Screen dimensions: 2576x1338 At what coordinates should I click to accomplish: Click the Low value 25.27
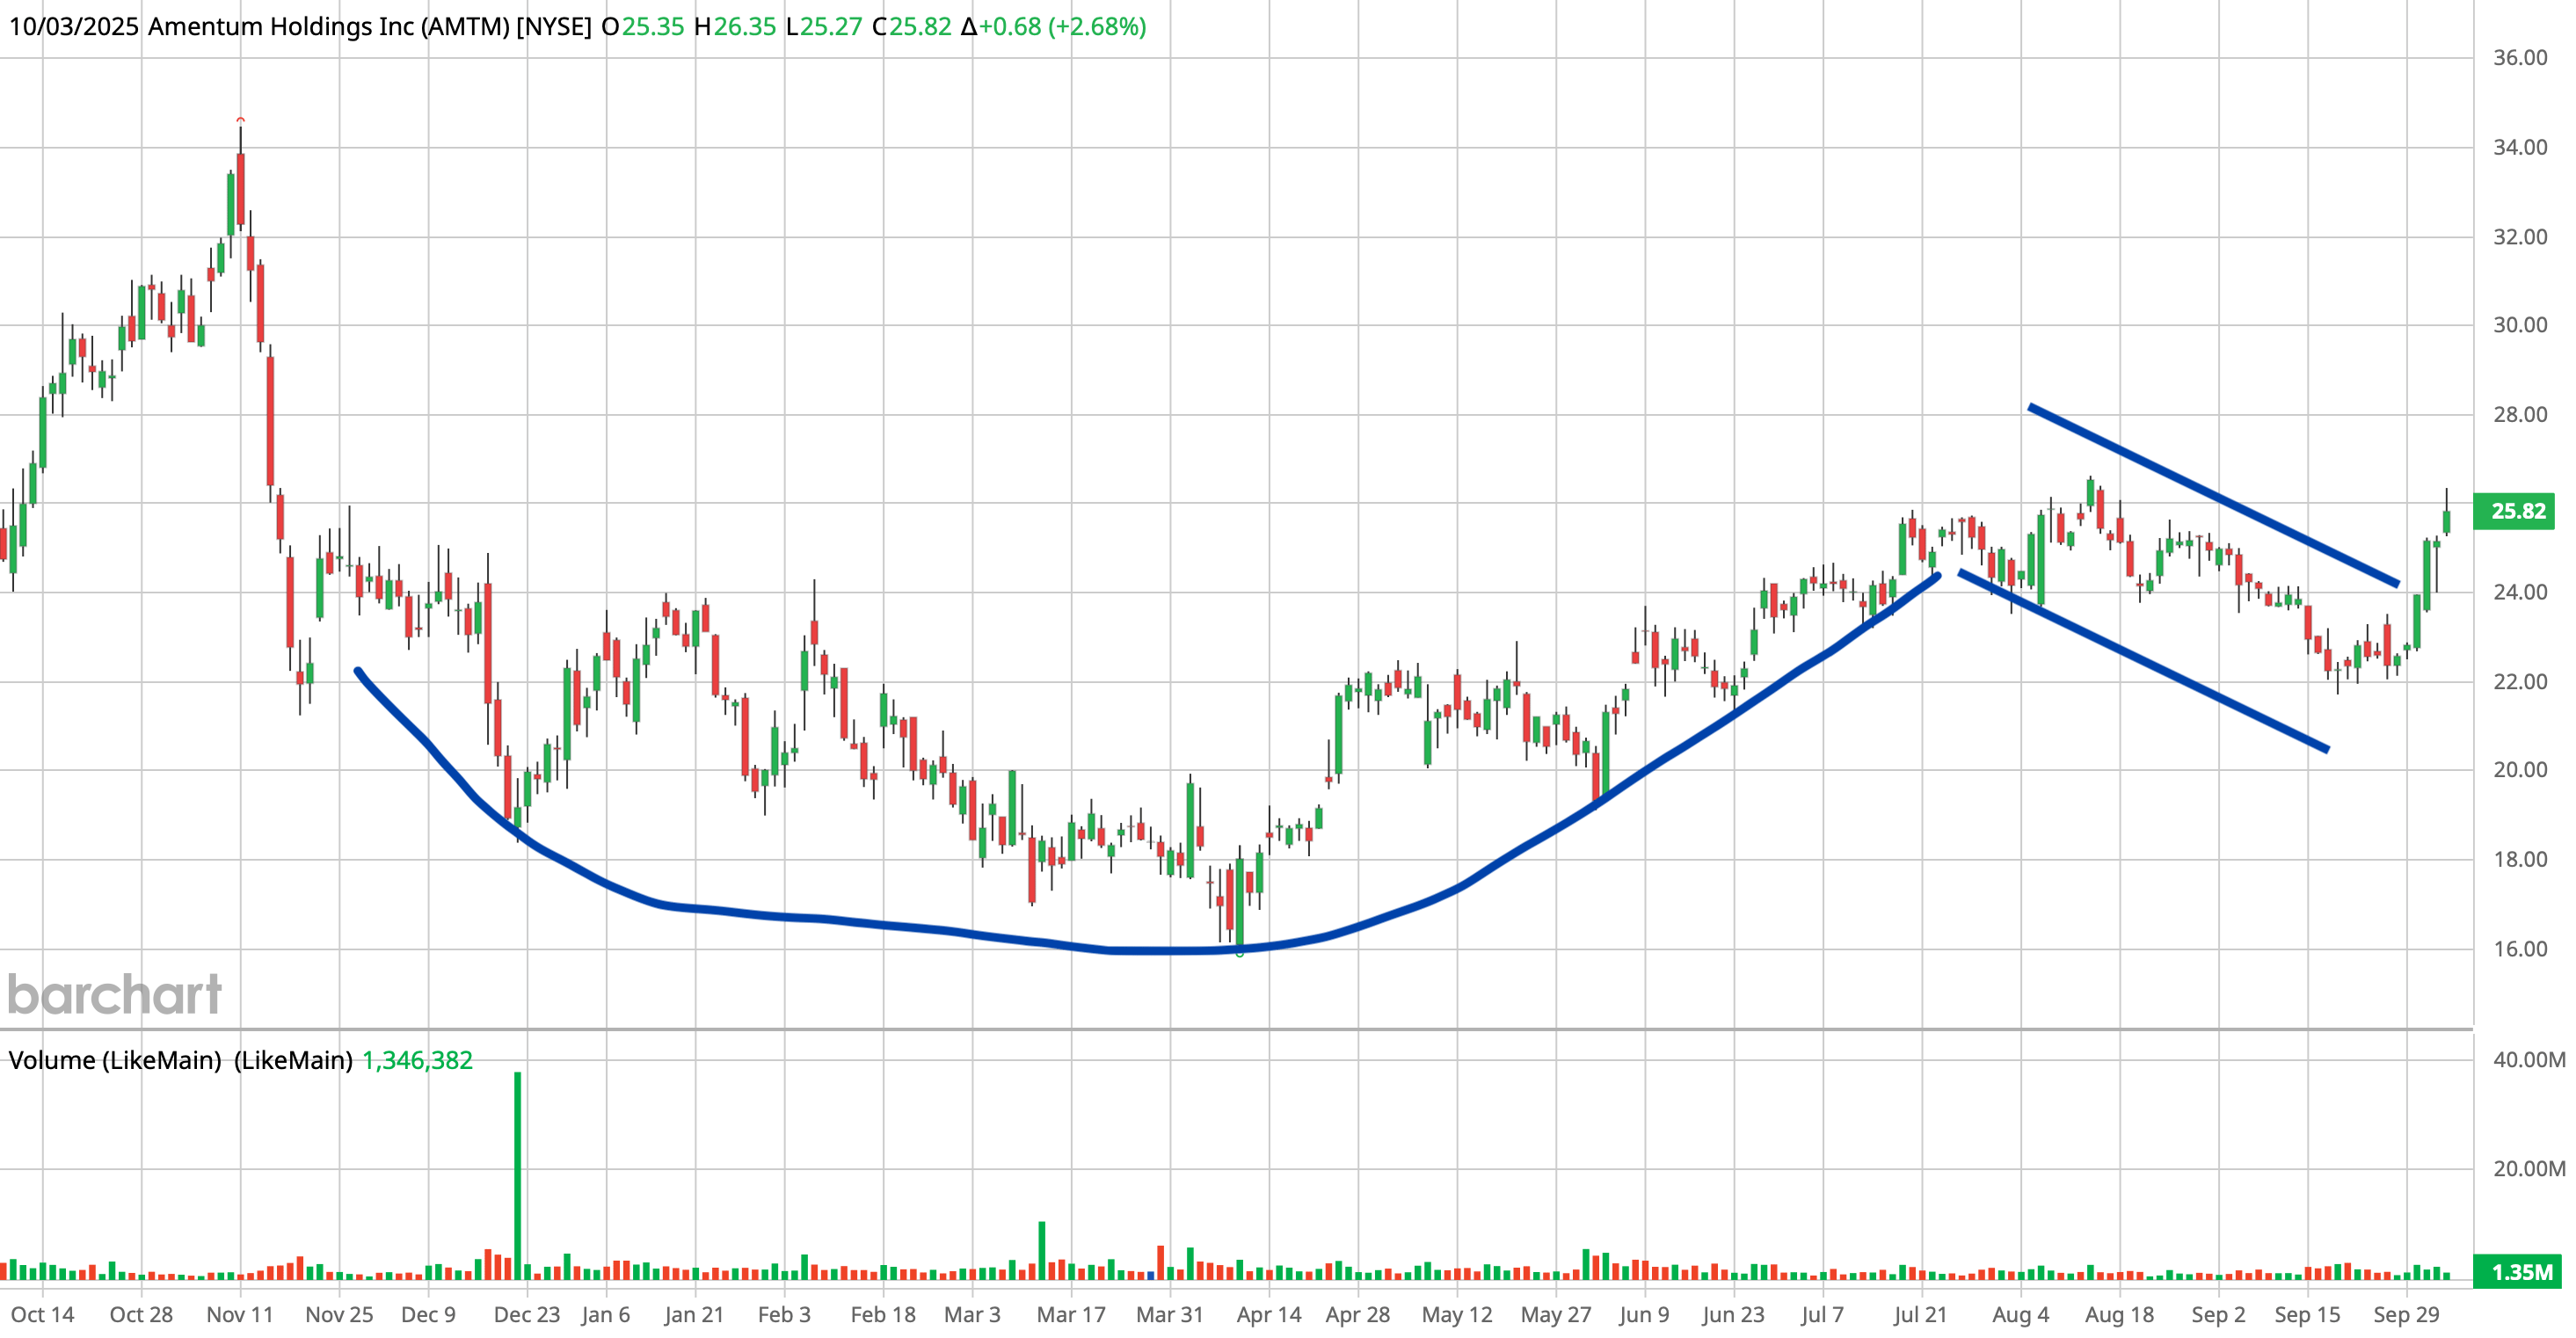[x=829, y=27]
